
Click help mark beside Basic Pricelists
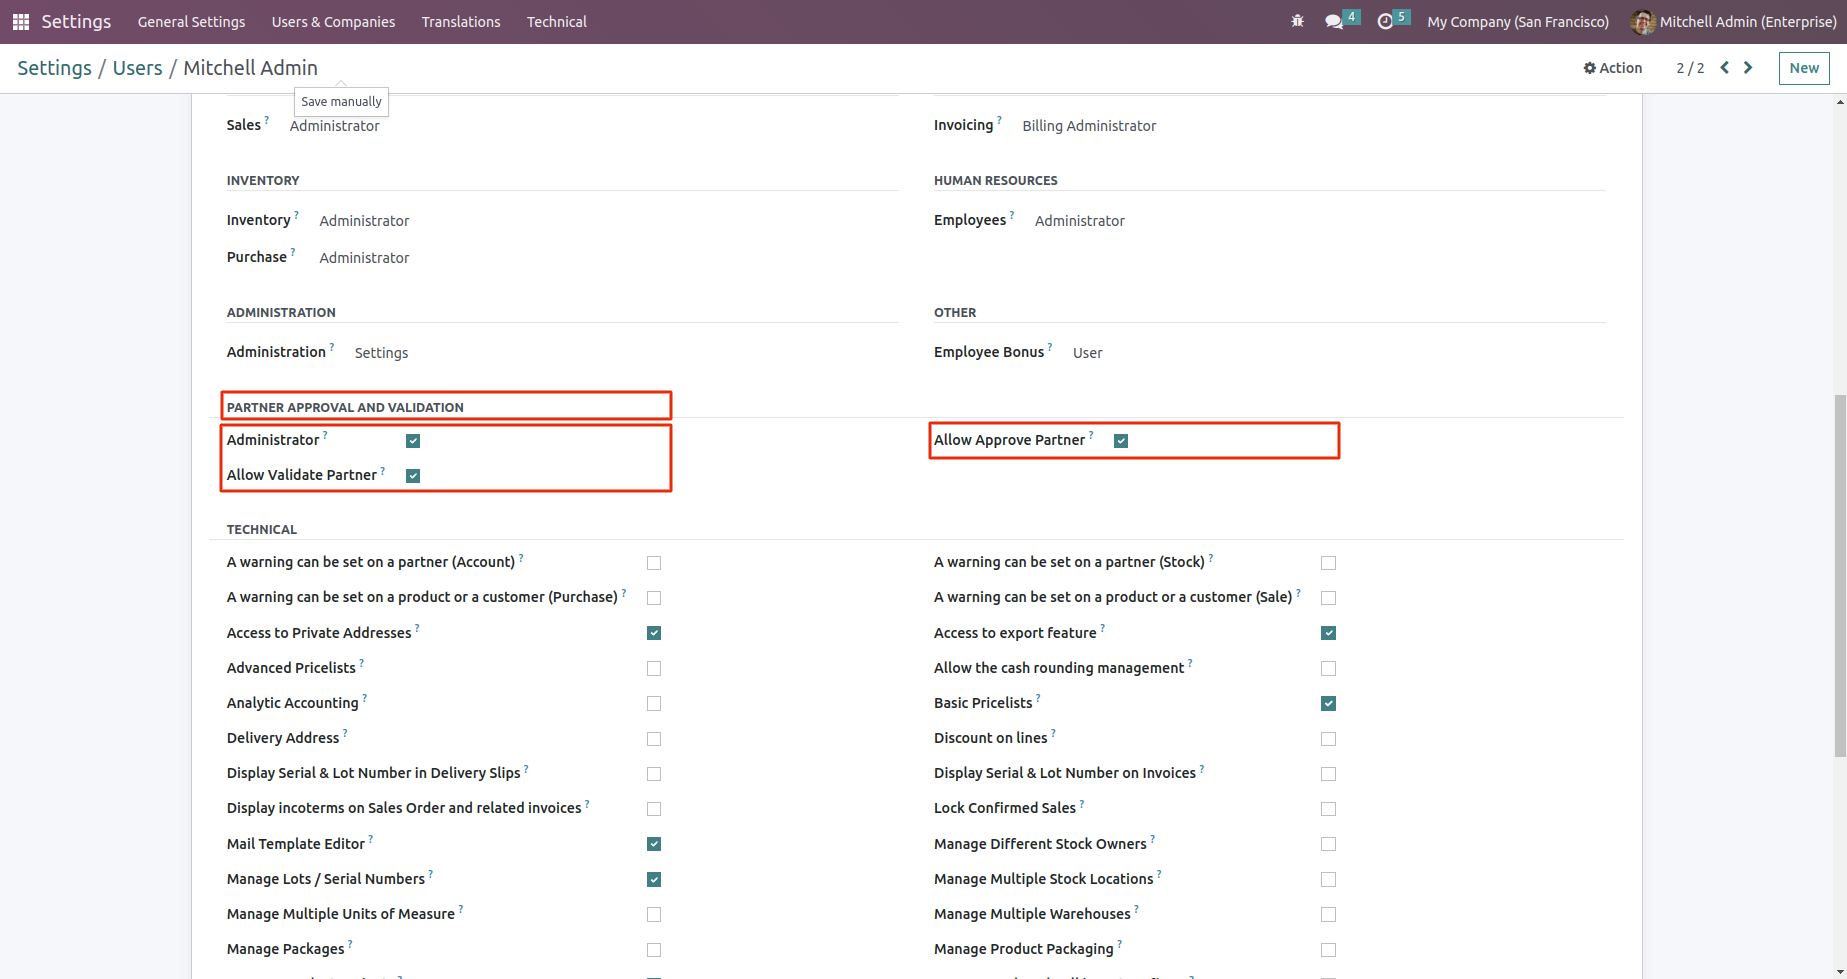click(1038, 698)
